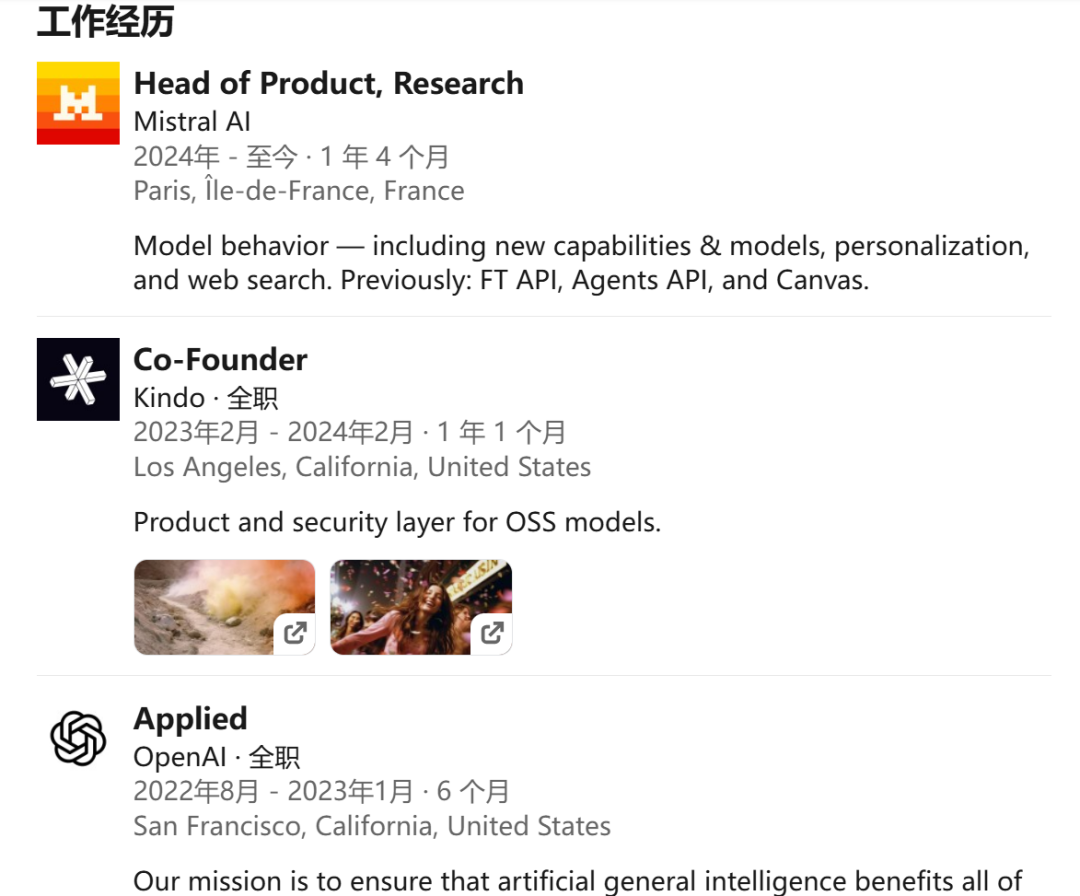Open the smoky landscape media thumbnail
The height and width of the screenshot is (896, 1080).
(x=210, y=601)
